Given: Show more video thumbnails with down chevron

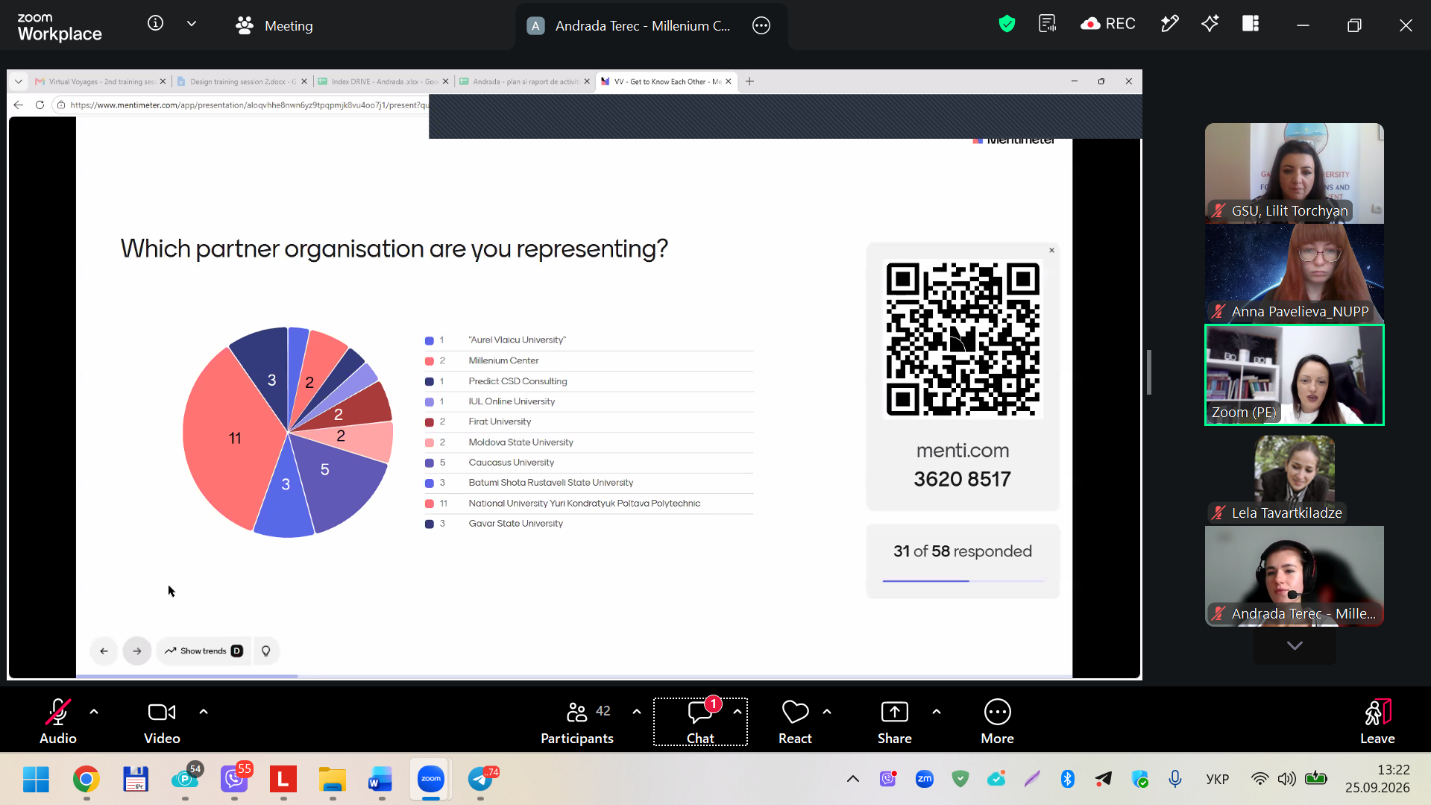Looking at the screenshot, I should pyautogui.click(x=1295, y=646).
